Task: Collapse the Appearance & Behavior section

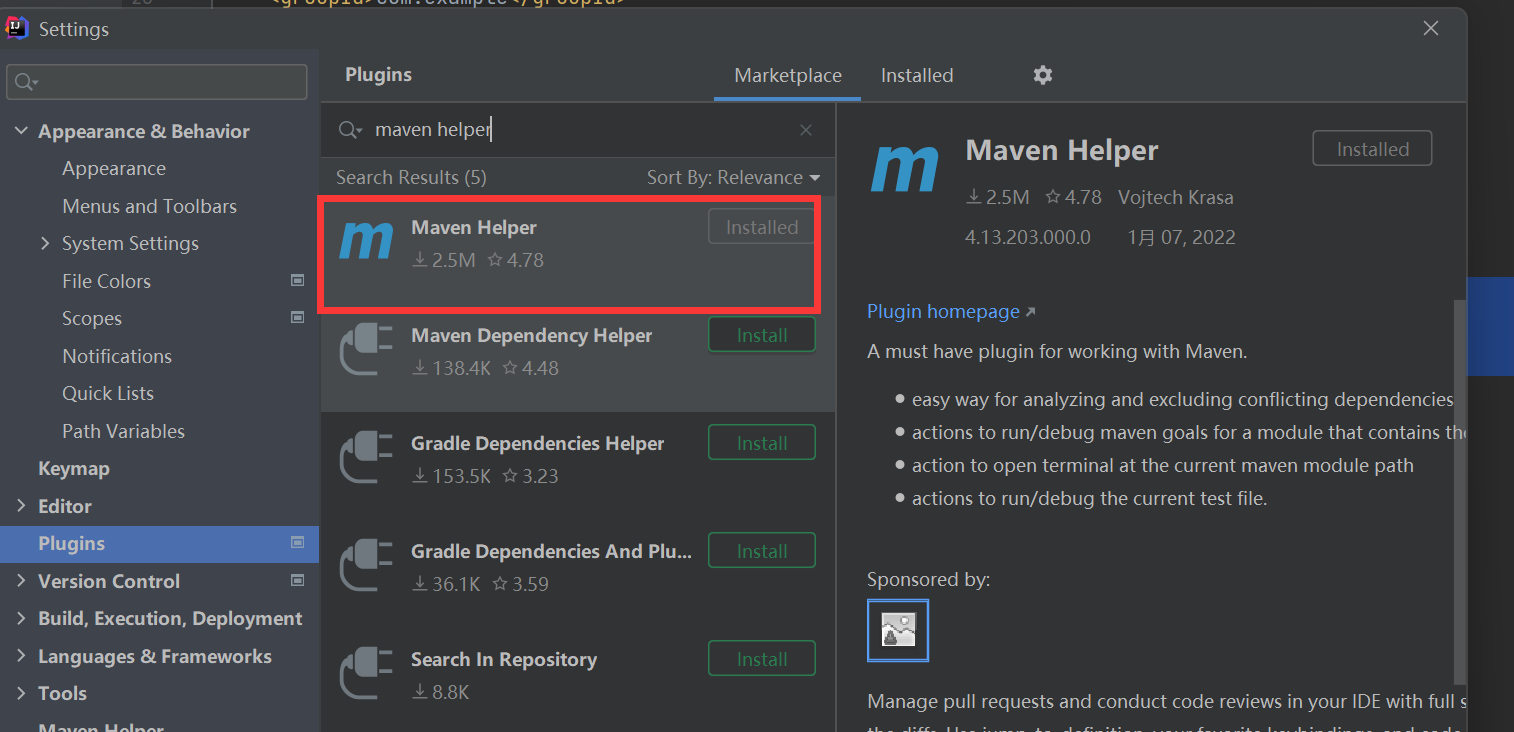Action: 21,131
